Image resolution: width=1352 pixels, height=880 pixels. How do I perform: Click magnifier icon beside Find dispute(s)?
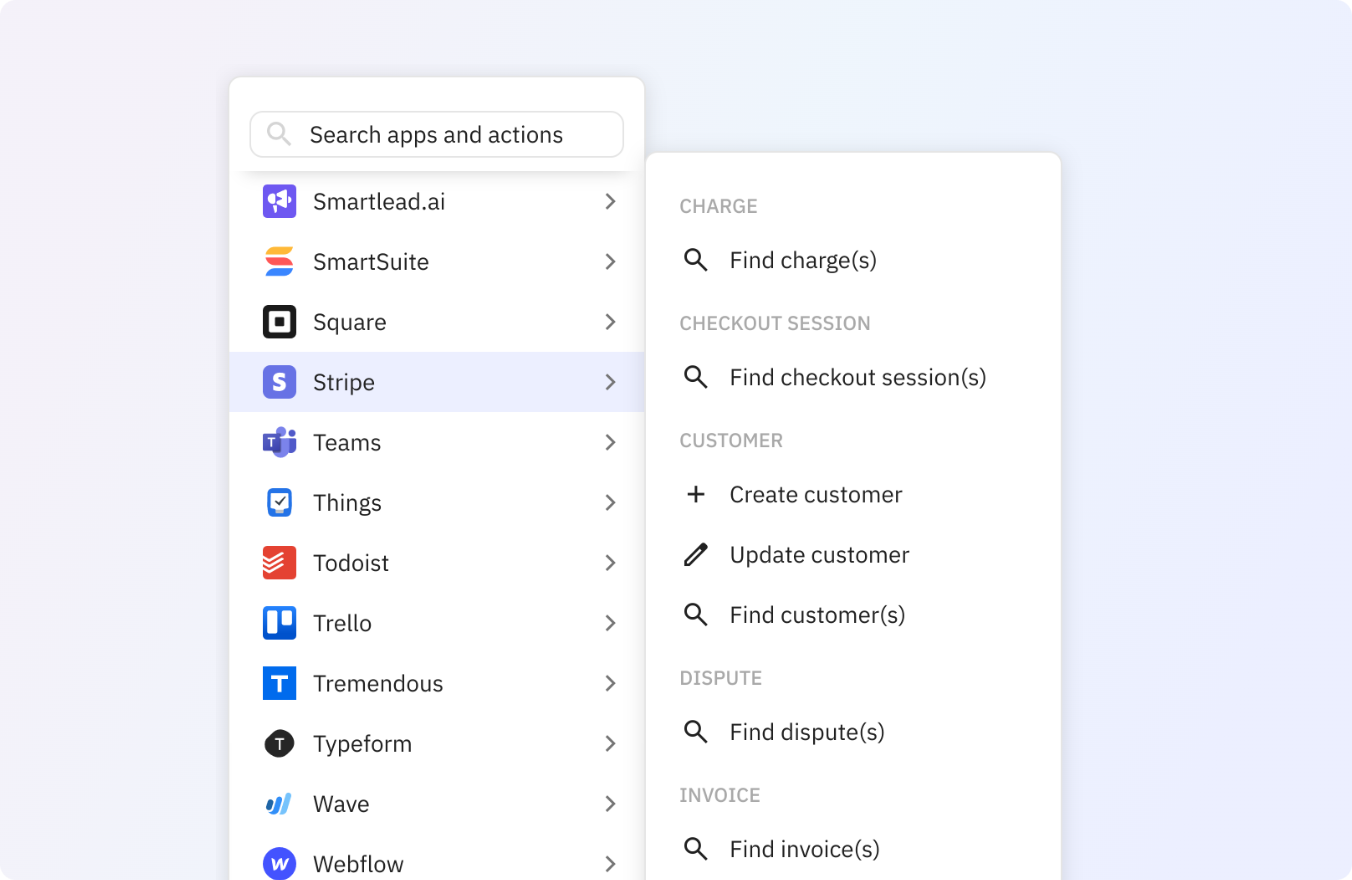click(695, 731)
